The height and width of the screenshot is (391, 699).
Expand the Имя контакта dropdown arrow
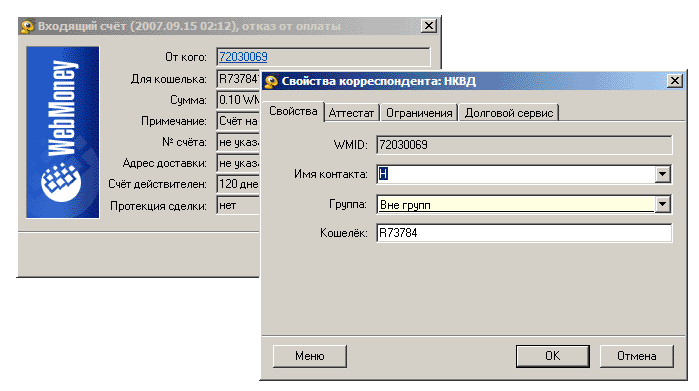coord(662,174)
